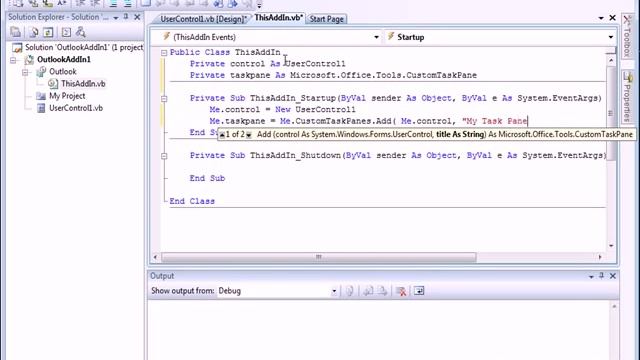The height and width of the screenshot is (360, 640).
Task: Show previous overload in IntelliSense tooltip
Action: pyautogui.click(x=222, y=135)
